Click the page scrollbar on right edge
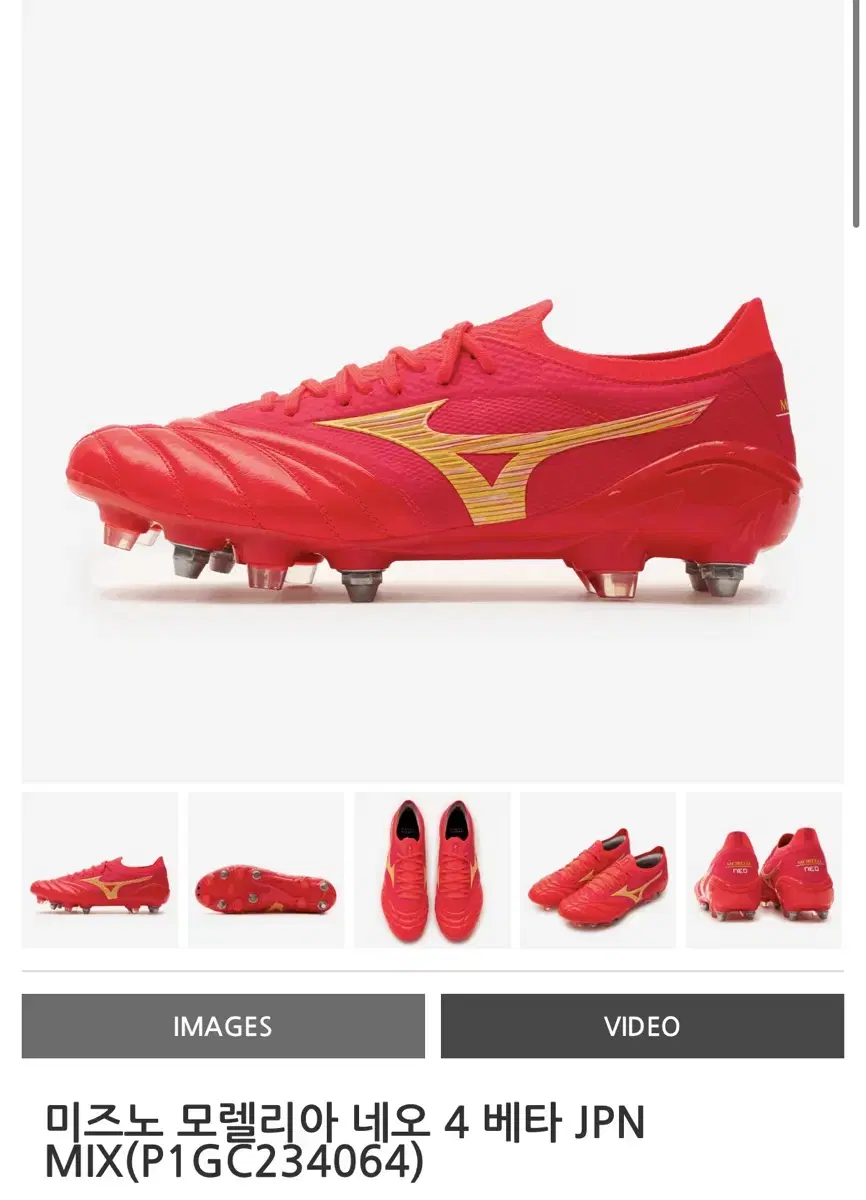 [x=856, y=115]
